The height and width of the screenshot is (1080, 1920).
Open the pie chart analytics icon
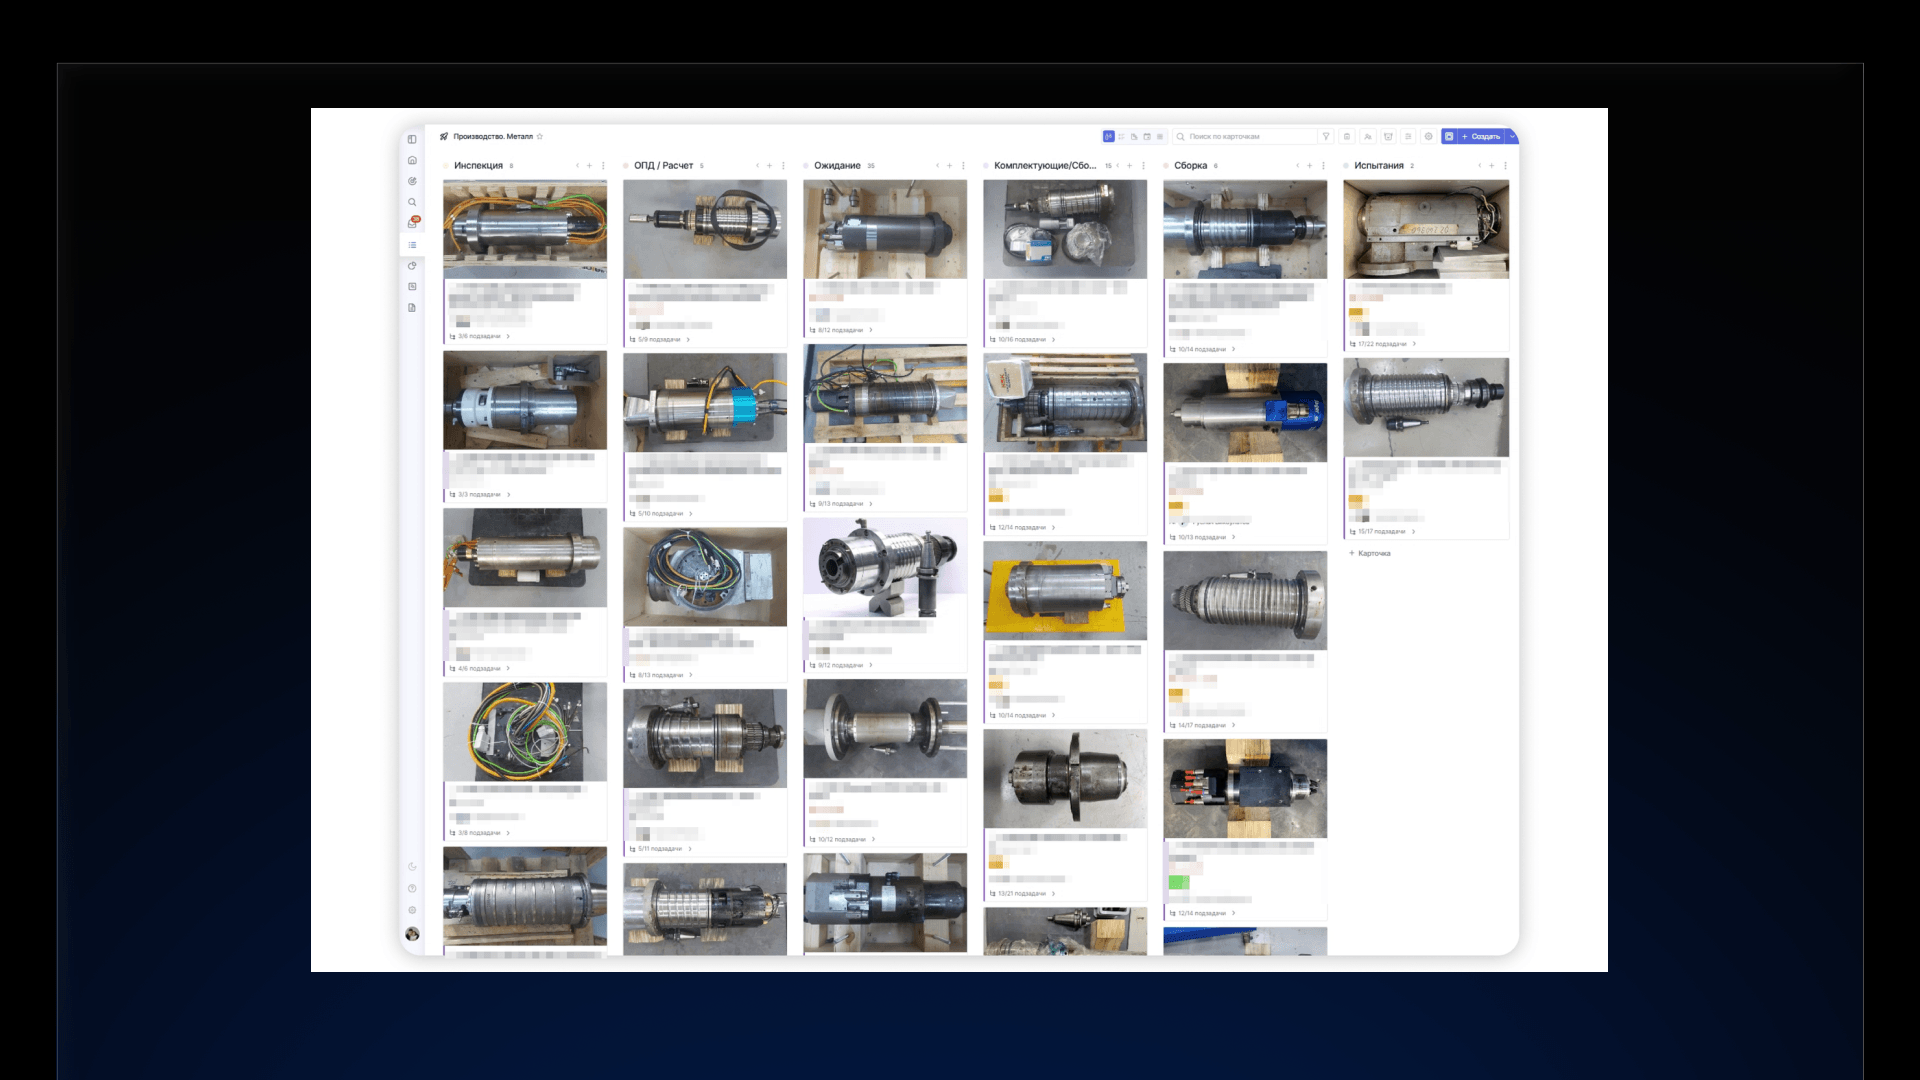tap(412, 266)
